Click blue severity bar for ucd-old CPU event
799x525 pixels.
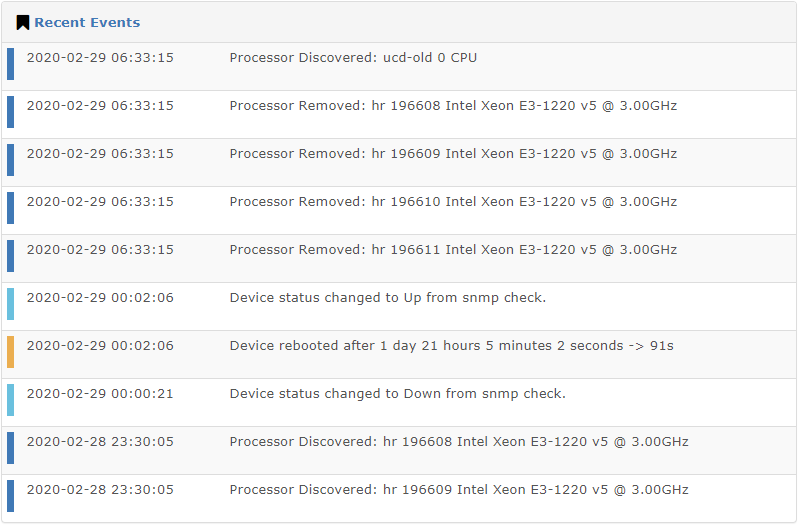[x=10, y=64]
